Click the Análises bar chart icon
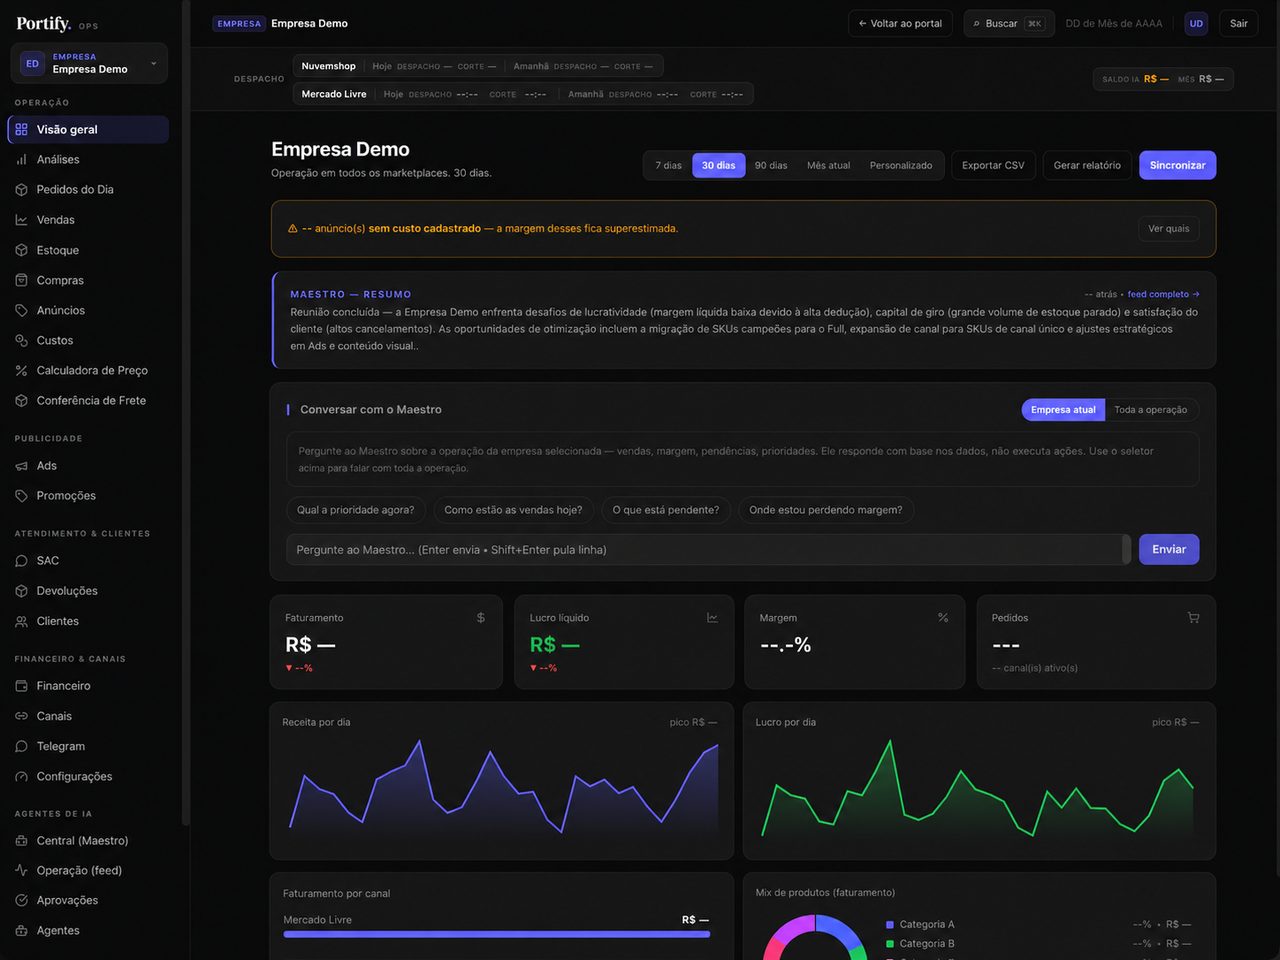Viewport: 1280px width, 960px height. click(x=21, y=160)
